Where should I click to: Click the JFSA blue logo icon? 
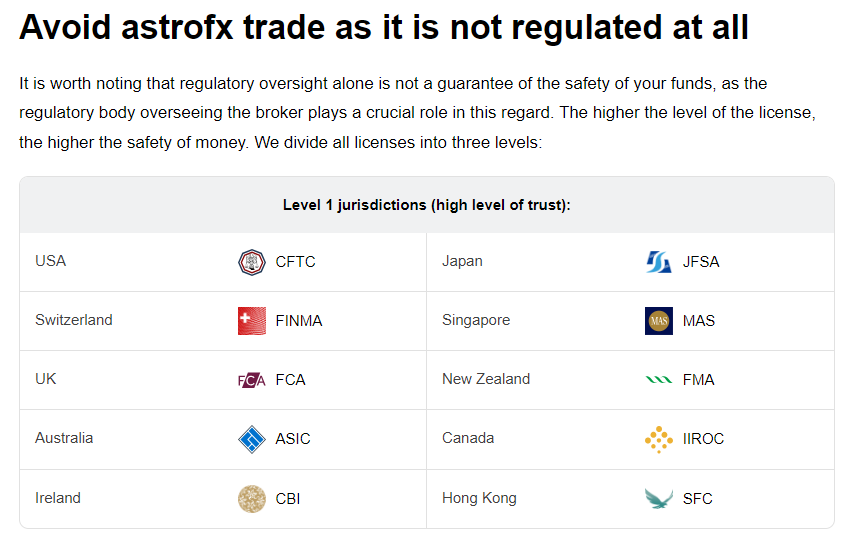pos(659,262)
